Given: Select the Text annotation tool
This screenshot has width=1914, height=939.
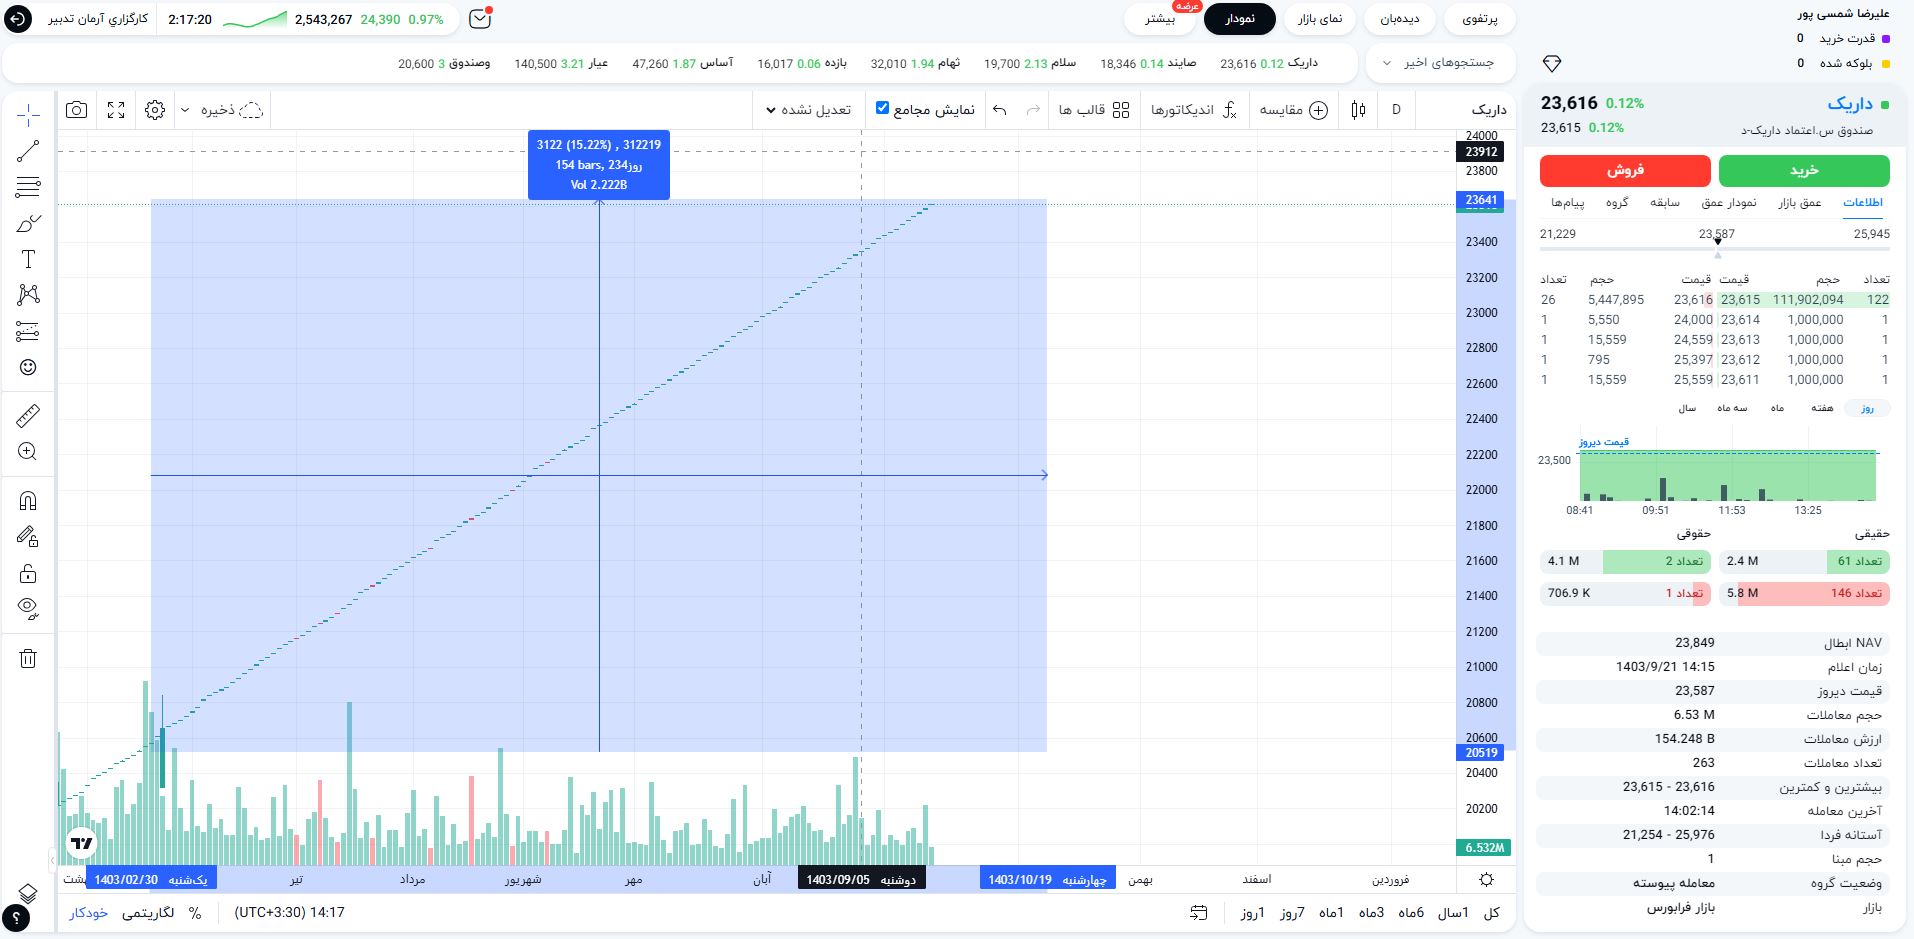Looking at the screenshot, I should (28, 259).
